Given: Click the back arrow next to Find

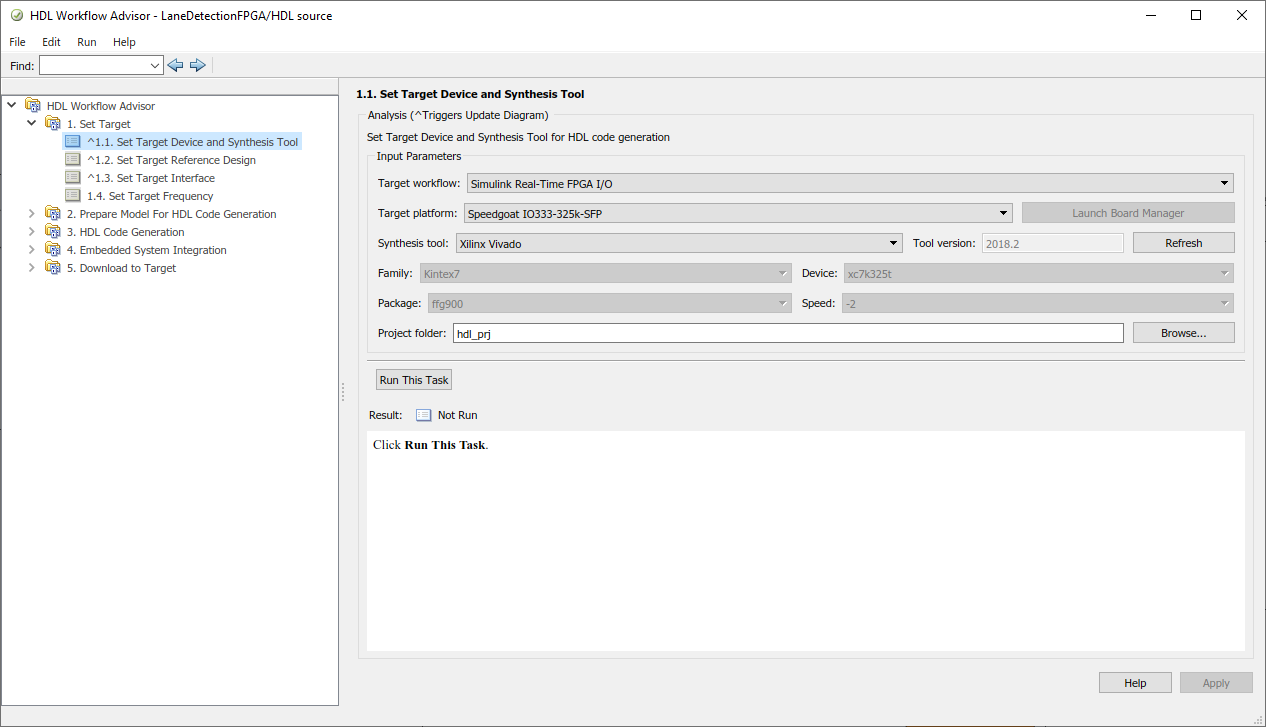Looking at the screenshot, I should [x=176, y=65].
